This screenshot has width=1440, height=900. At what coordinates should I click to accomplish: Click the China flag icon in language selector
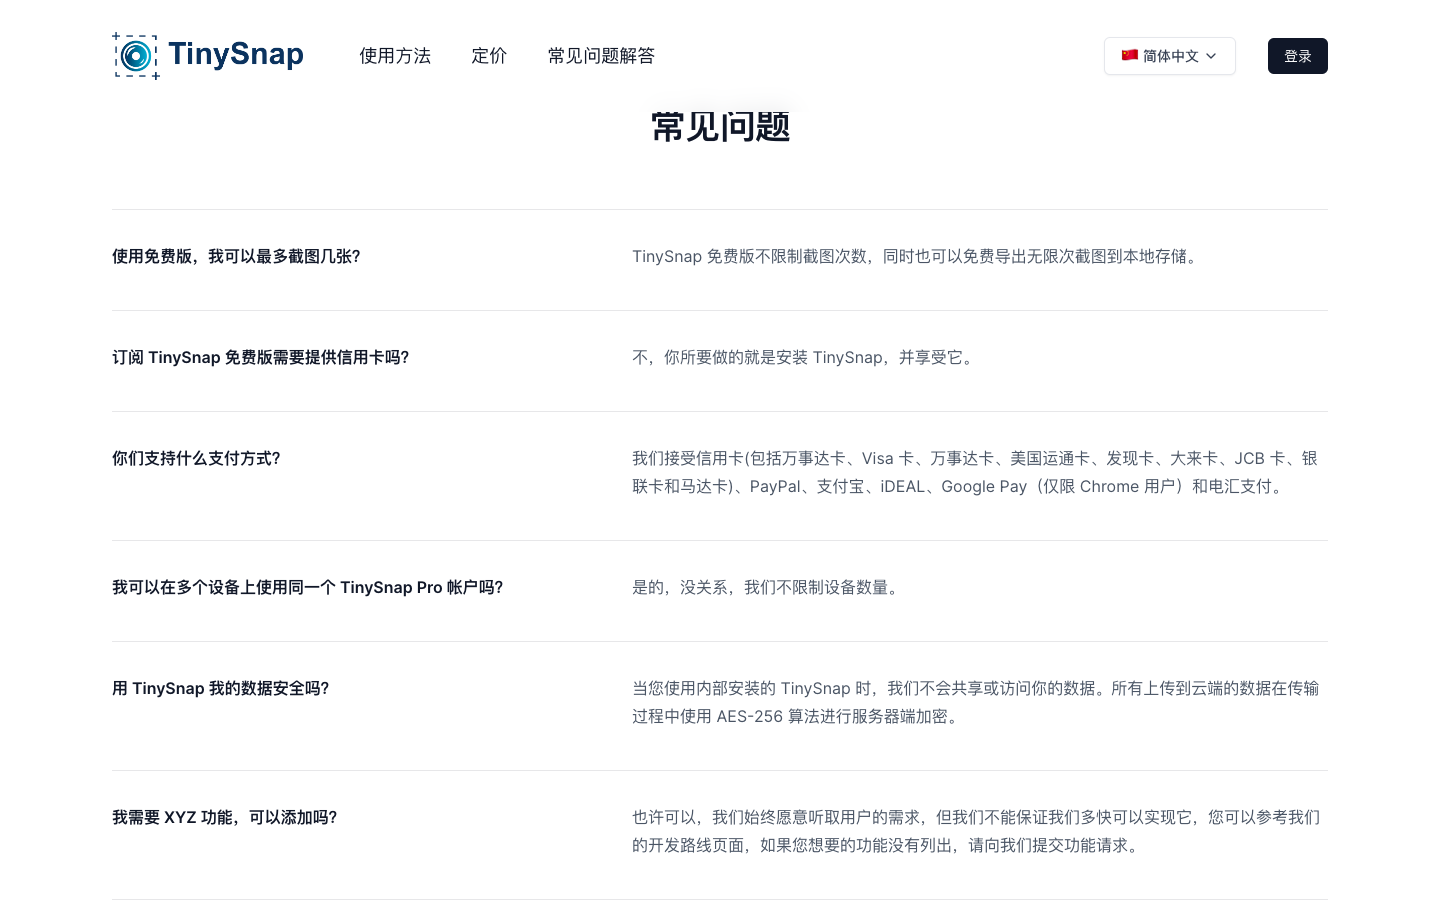pos(1130,56)
